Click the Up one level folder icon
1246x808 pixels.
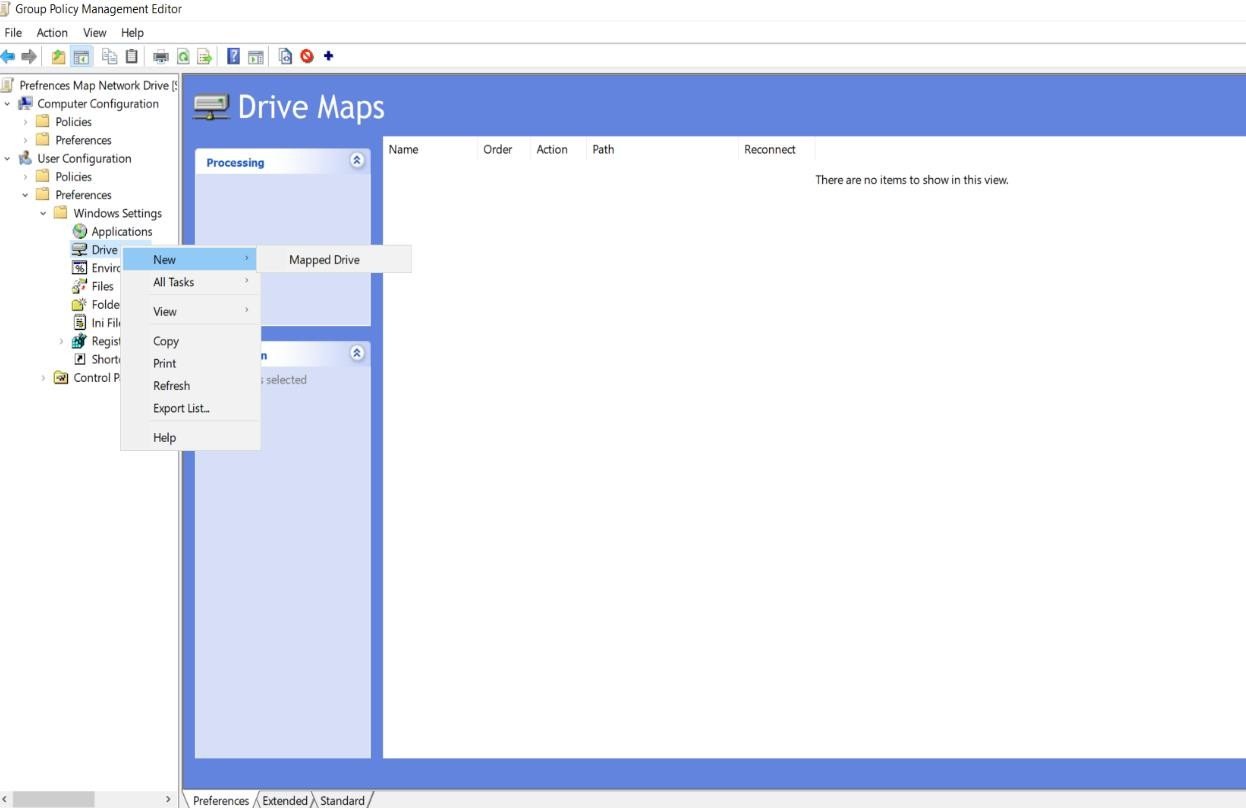click(x=59, y=56)
